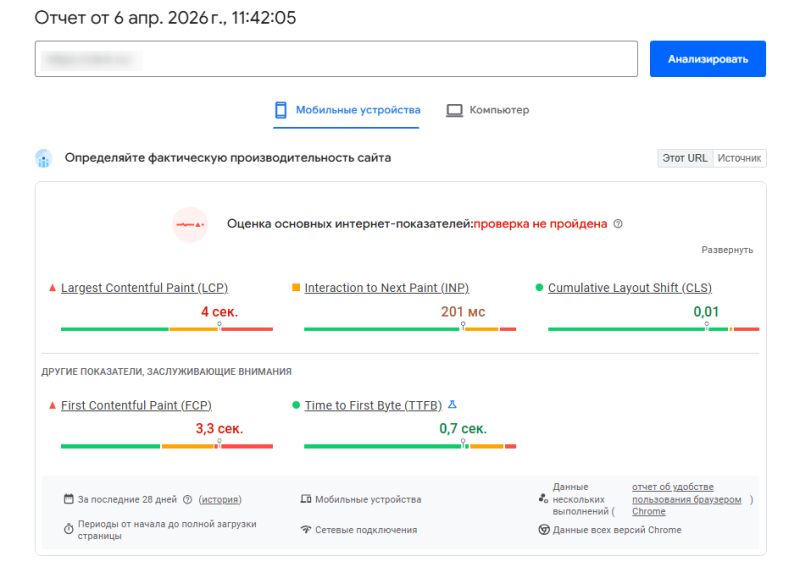
Task: Click the wifi icon by Сетевые подключения
Action: point(306,530)
